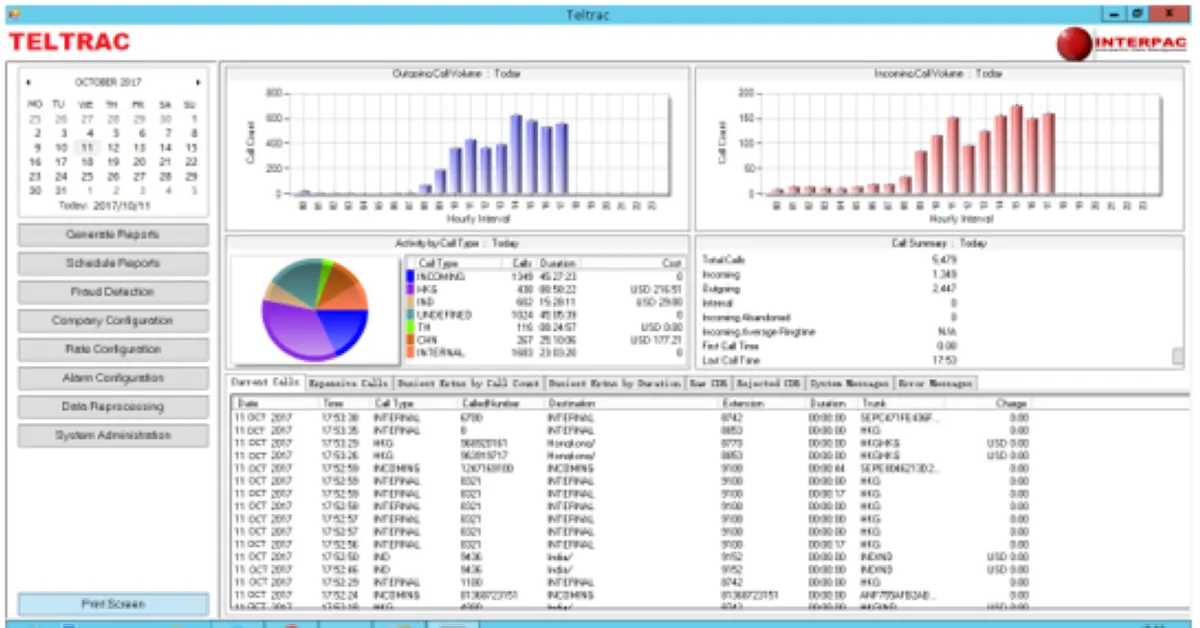The width and height of the screenshot is (1200, 628).
Task: Click the Call Summary scrollbar down arrow
Action: coord(1178,357)
